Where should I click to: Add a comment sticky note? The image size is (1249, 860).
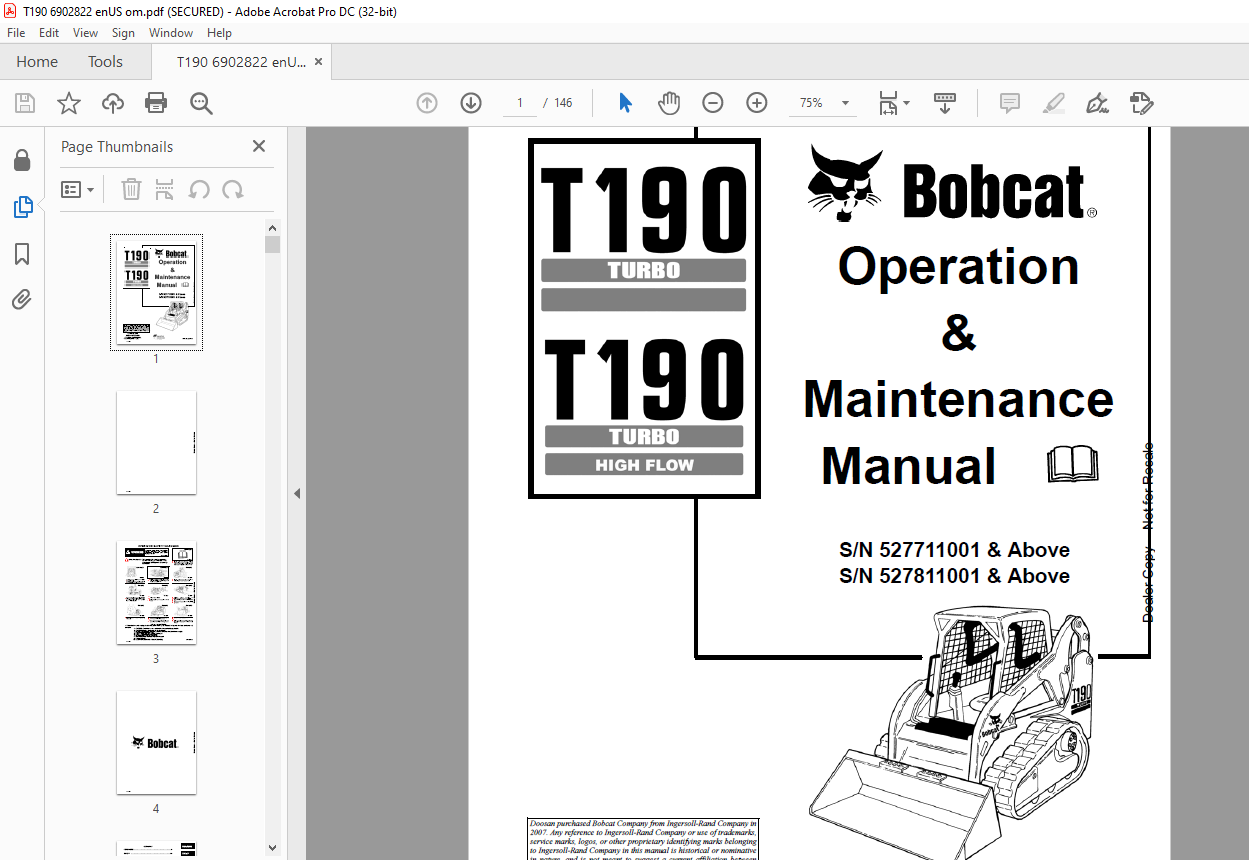point(1010,103)
